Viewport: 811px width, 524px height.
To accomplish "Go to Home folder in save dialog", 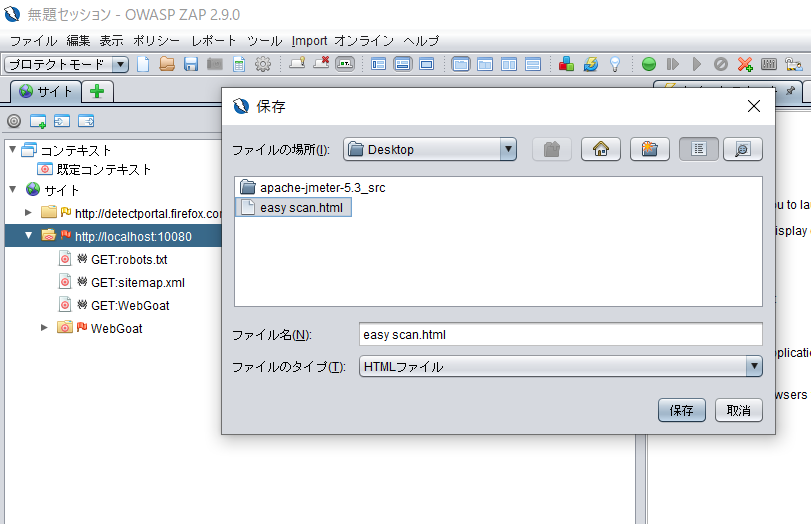I will point(600,149).
